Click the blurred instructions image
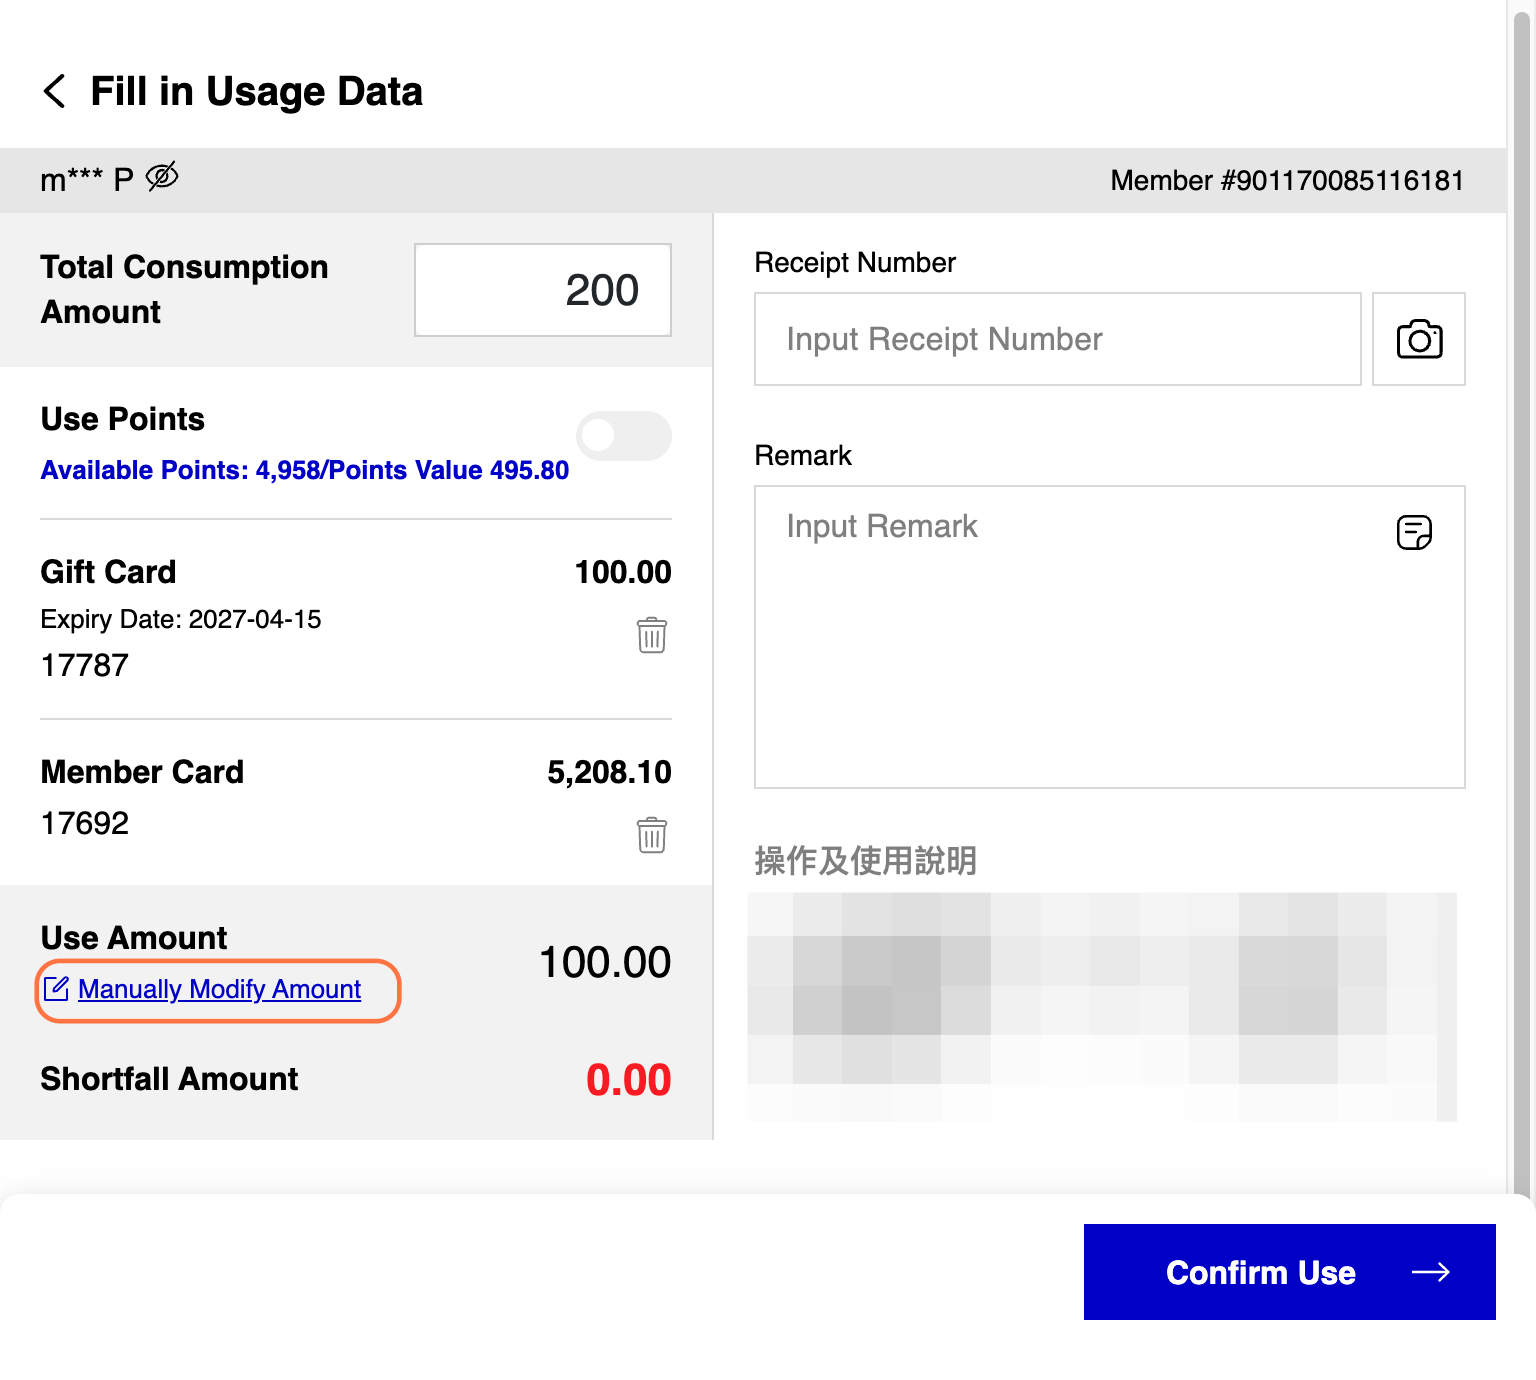The image size is (1536, 1380). (x=1102, y=1006)
